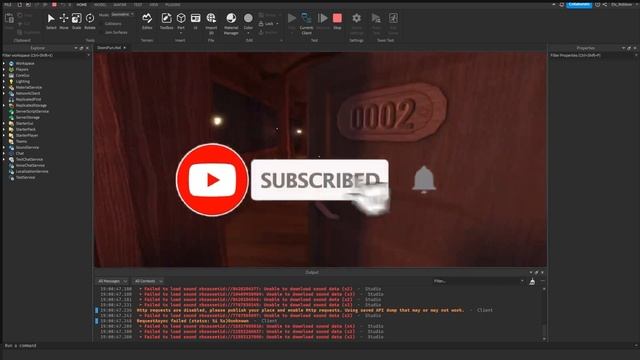Open the MODEL ribbon tab
Viewport: 640px width, 360px height.
pyautogui.click(x=100, y=4)
